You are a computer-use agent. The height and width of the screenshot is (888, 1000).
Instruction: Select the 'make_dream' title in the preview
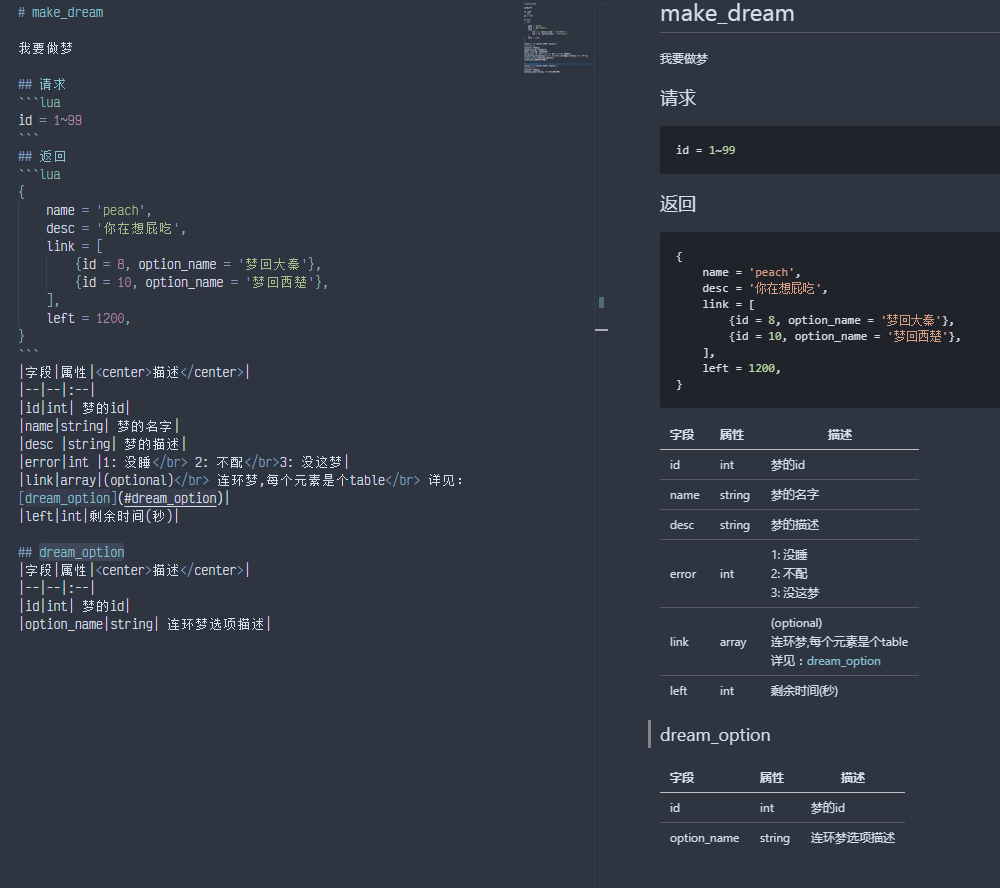click(x=727, y=13)
